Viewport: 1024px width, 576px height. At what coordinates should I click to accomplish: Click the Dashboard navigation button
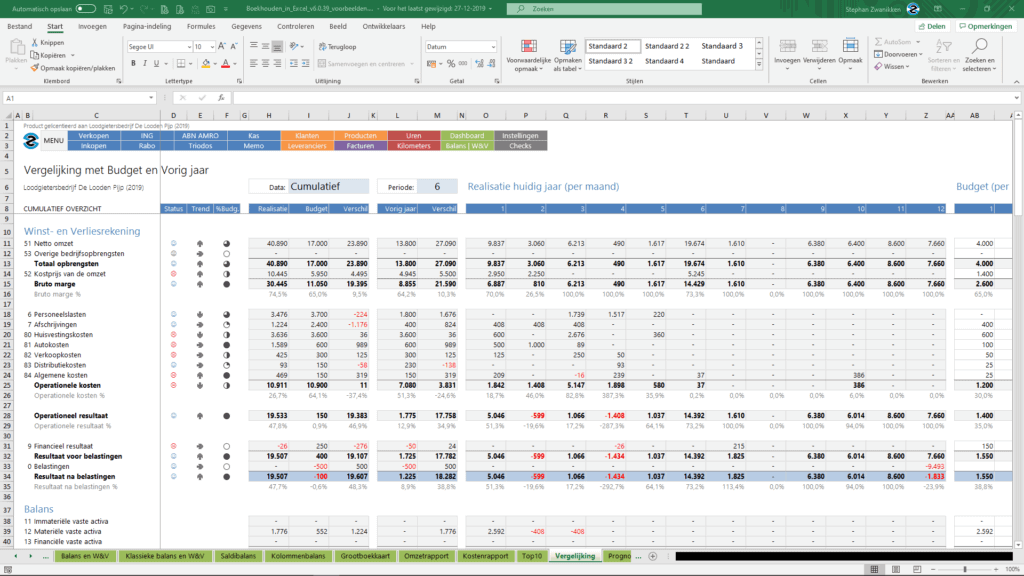(466, 135)
